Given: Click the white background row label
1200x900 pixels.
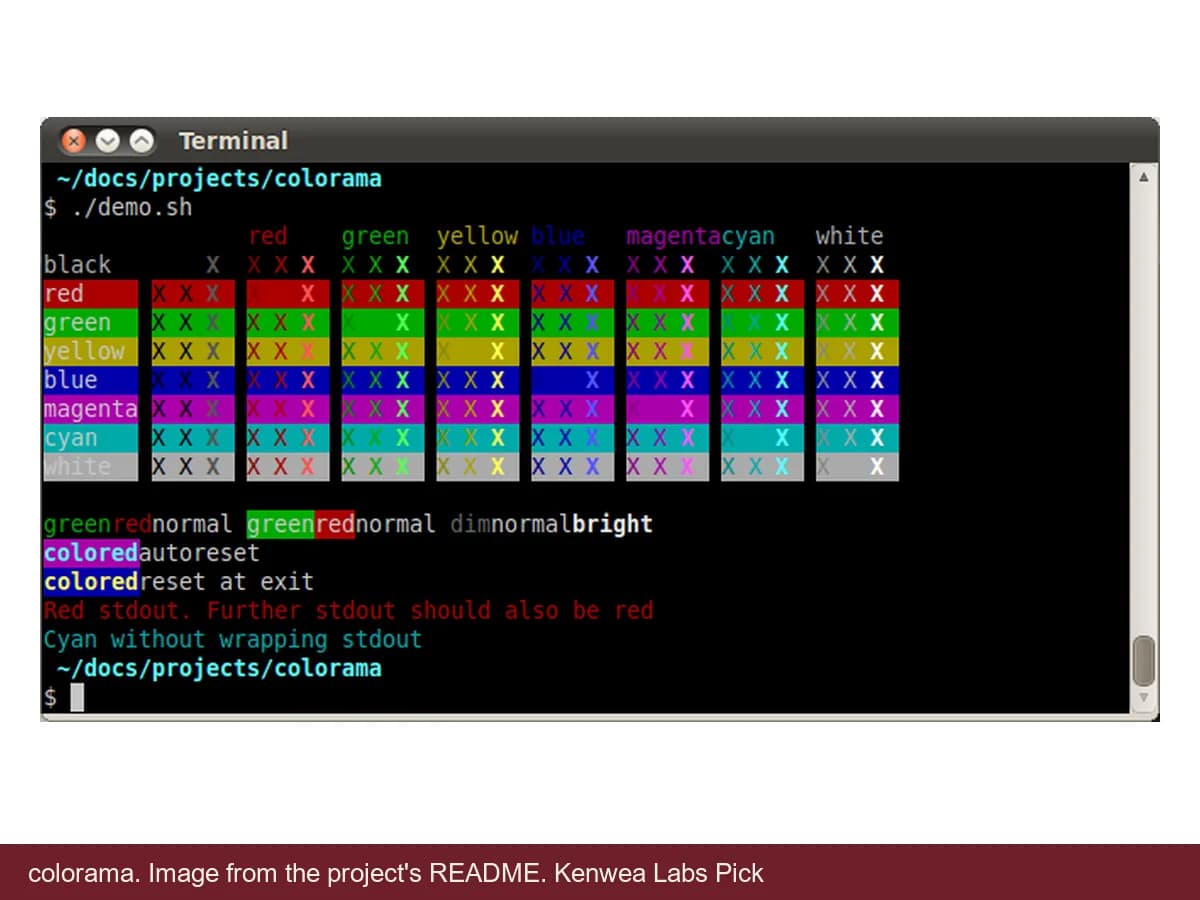Looking at the screenshot, I should point(90,467).
